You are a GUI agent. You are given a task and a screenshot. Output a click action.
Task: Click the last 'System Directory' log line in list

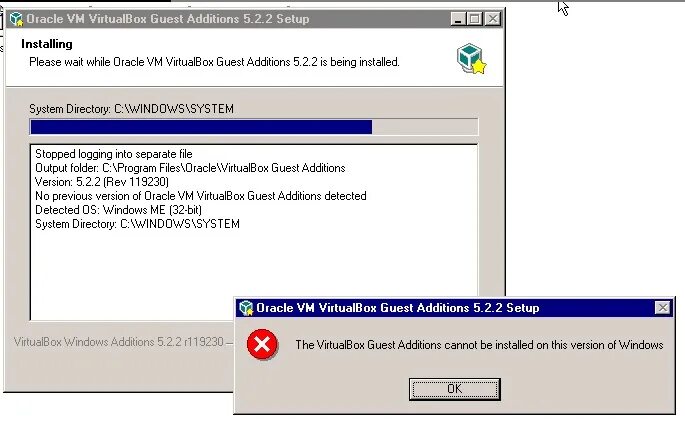137,224
